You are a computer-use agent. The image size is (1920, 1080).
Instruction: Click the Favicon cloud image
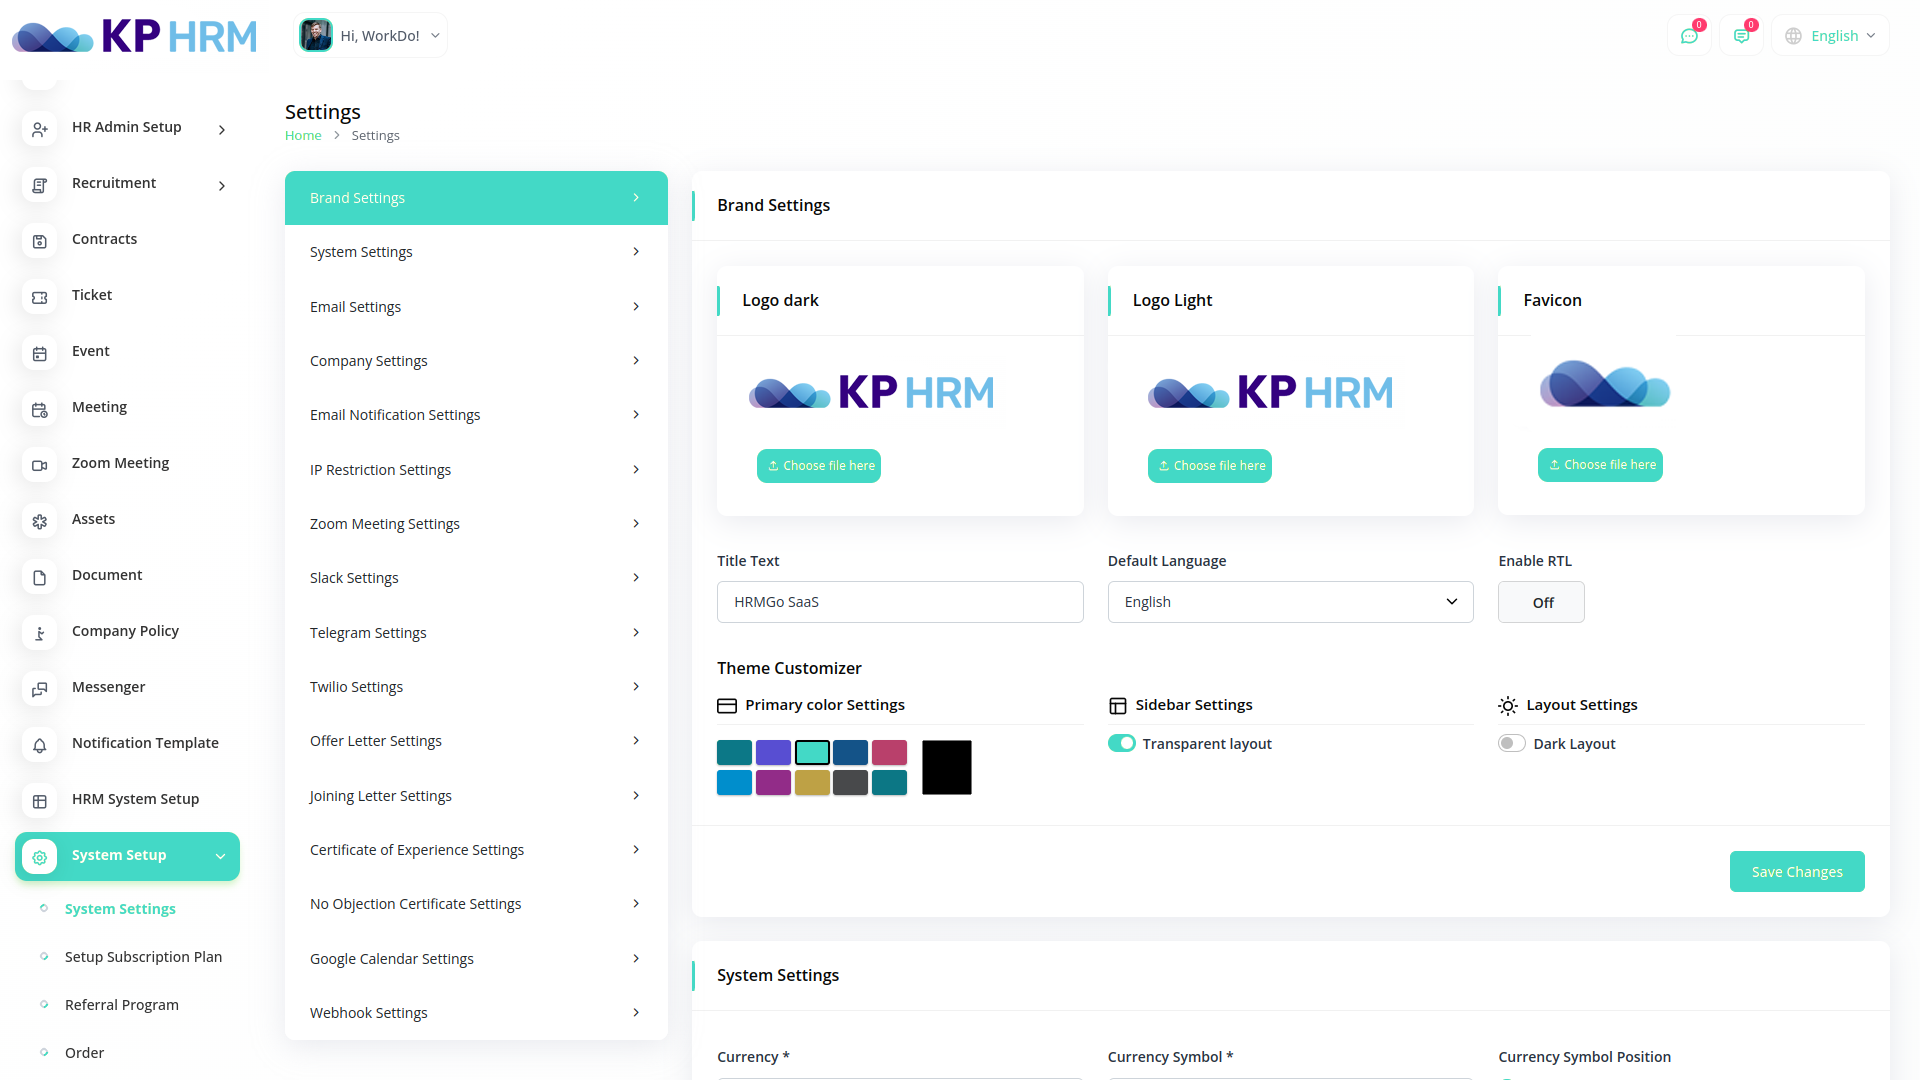click(1604, 384)
